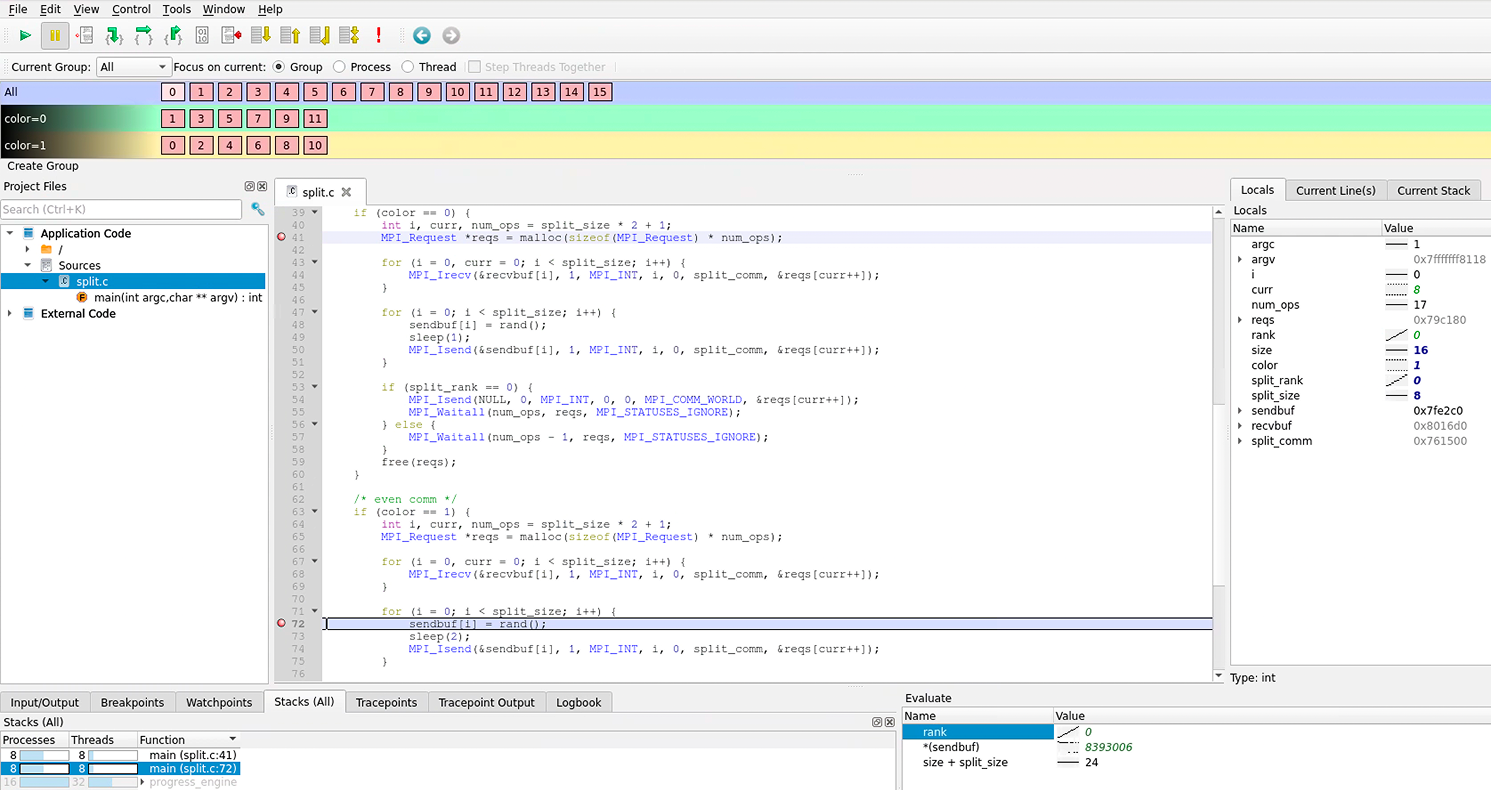The height and width of the screenshot is (790, 1491).
Task: Click the red exclamation mark toolbar icon
Action: 379,36
